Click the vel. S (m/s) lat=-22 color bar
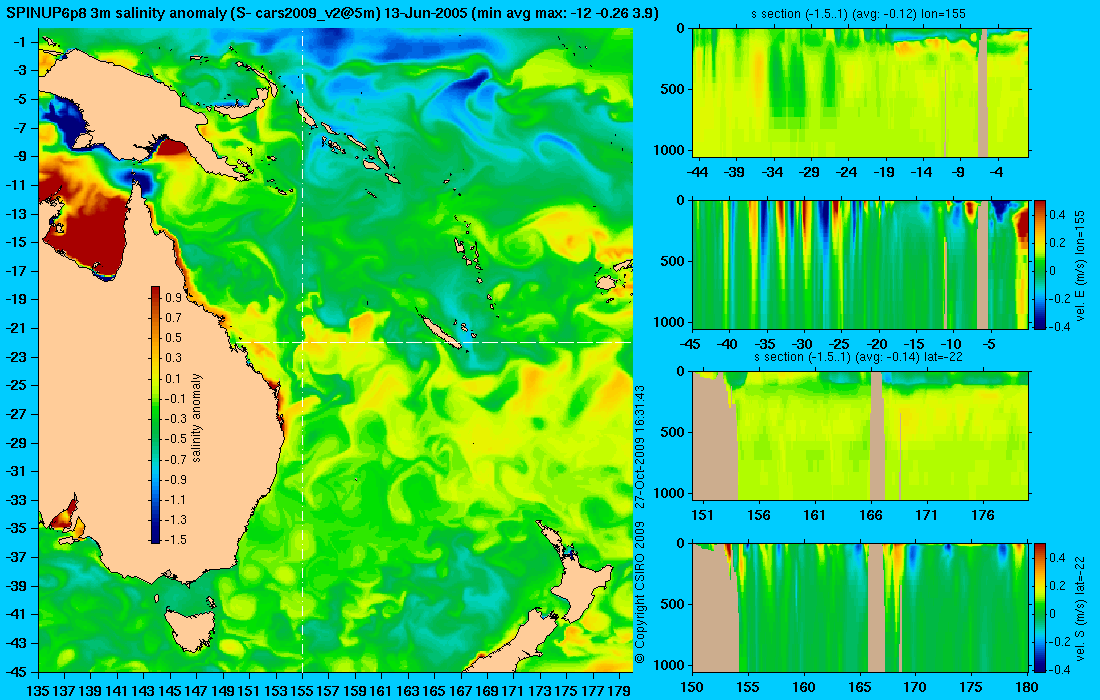This screenshot has height=700, width=1100. click(1040, 607)
